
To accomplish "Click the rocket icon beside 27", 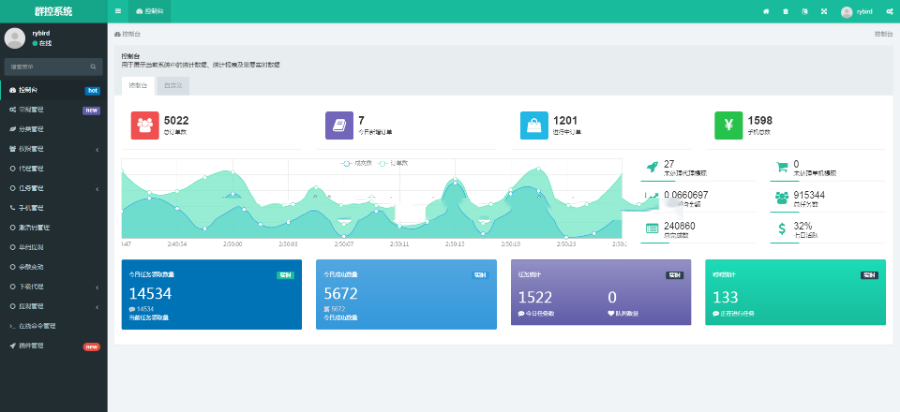I will click(651, 167).
